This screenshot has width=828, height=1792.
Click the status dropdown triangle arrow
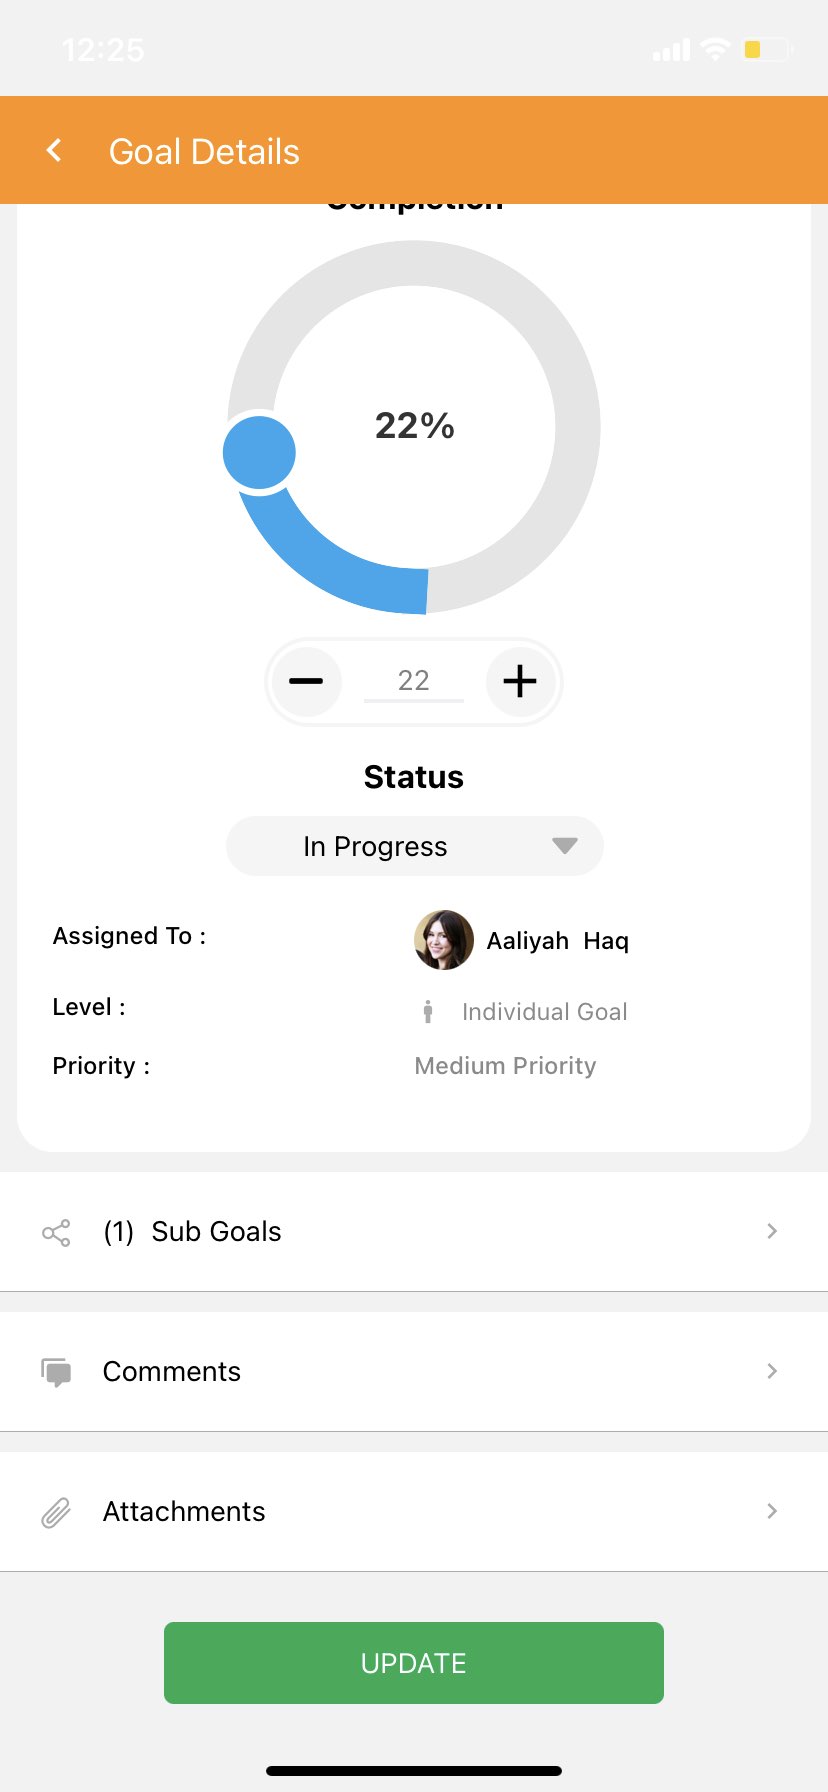coord(565,846)
